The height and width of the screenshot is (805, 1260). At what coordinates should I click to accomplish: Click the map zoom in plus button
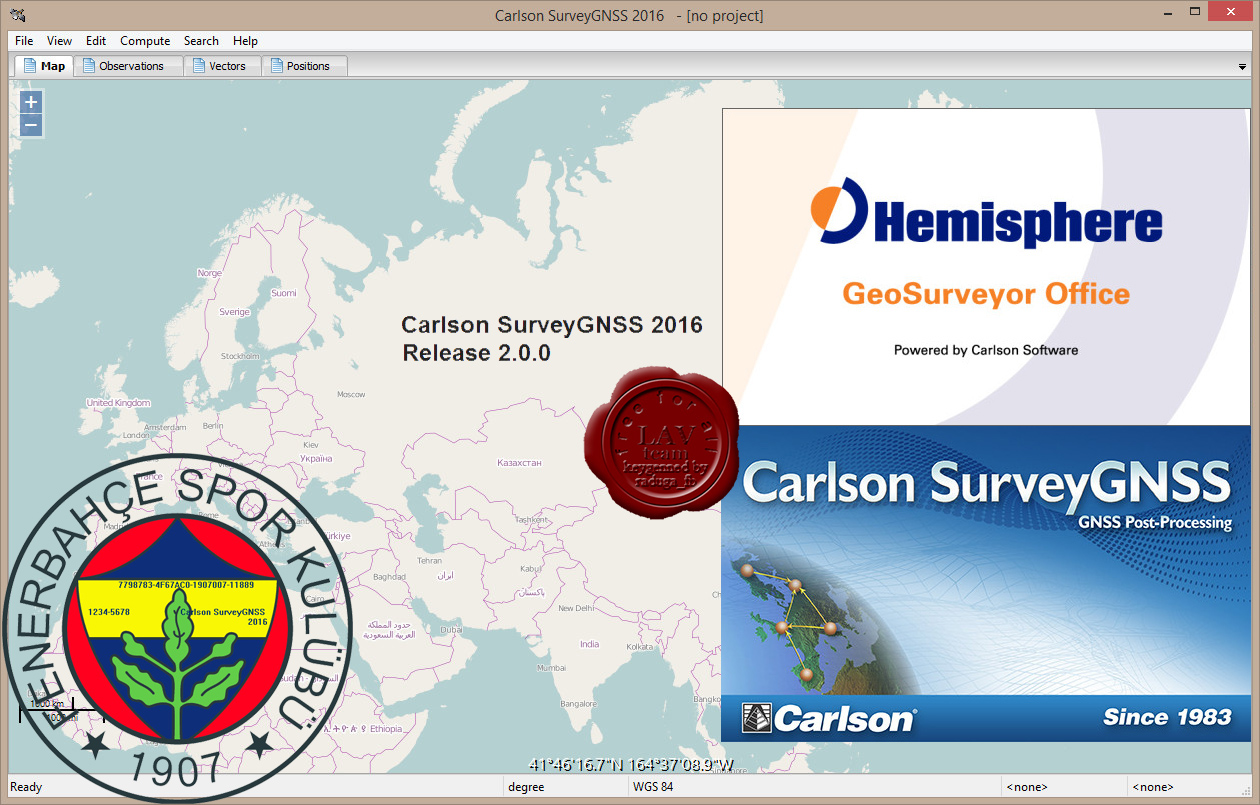click(31, 102)
